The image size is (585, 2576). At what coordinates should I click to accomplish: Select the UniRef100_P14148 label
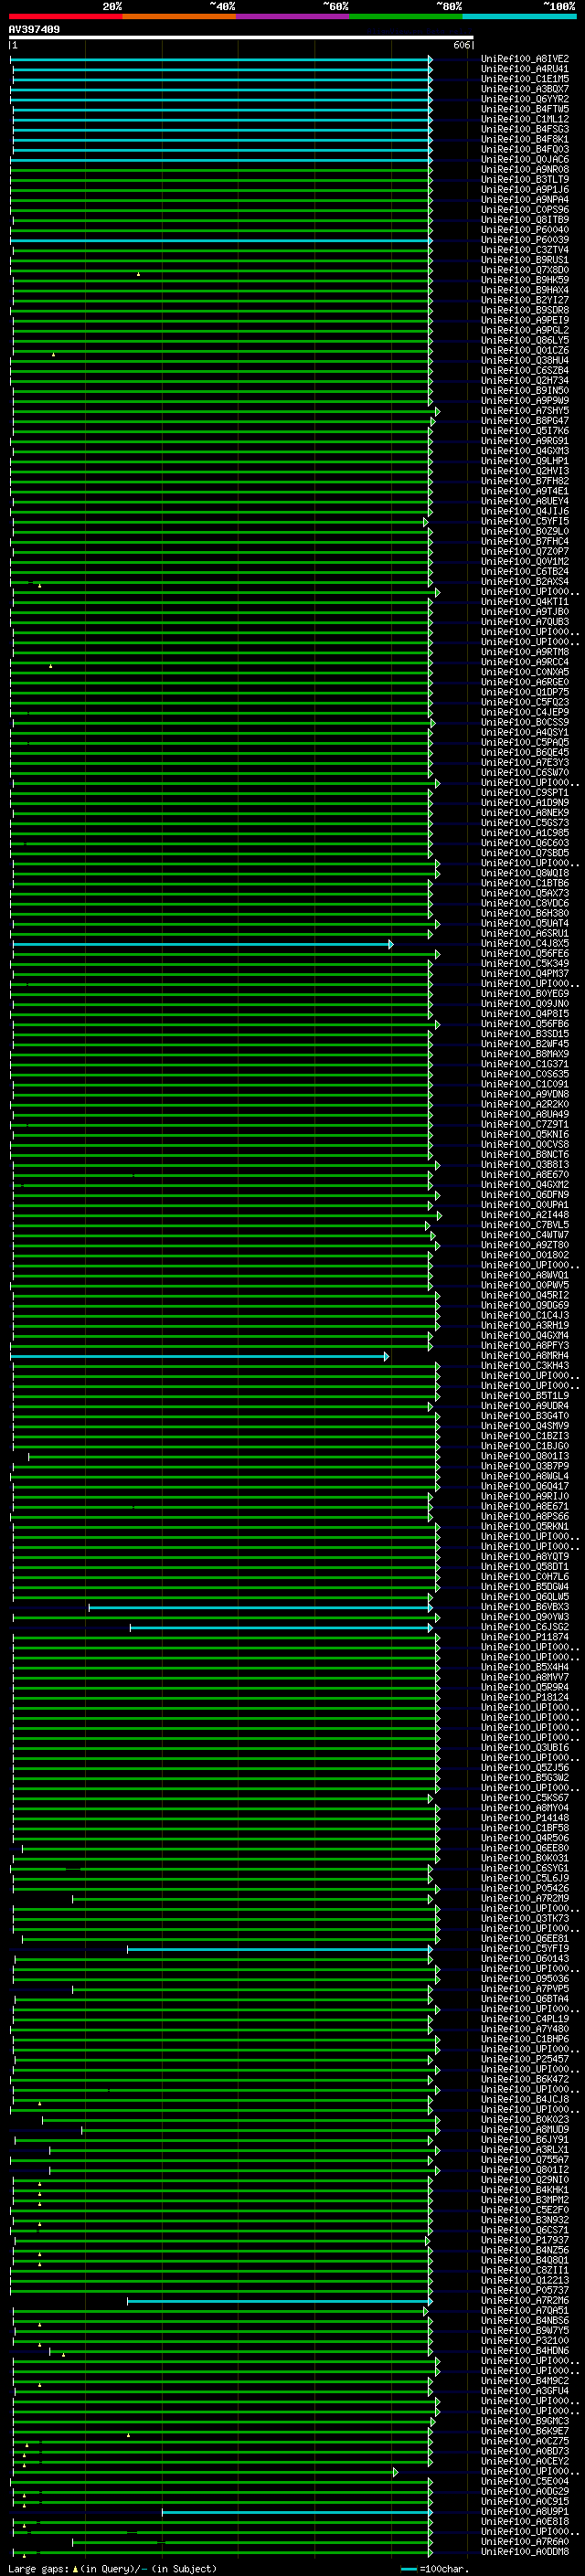pos(524,1819)
